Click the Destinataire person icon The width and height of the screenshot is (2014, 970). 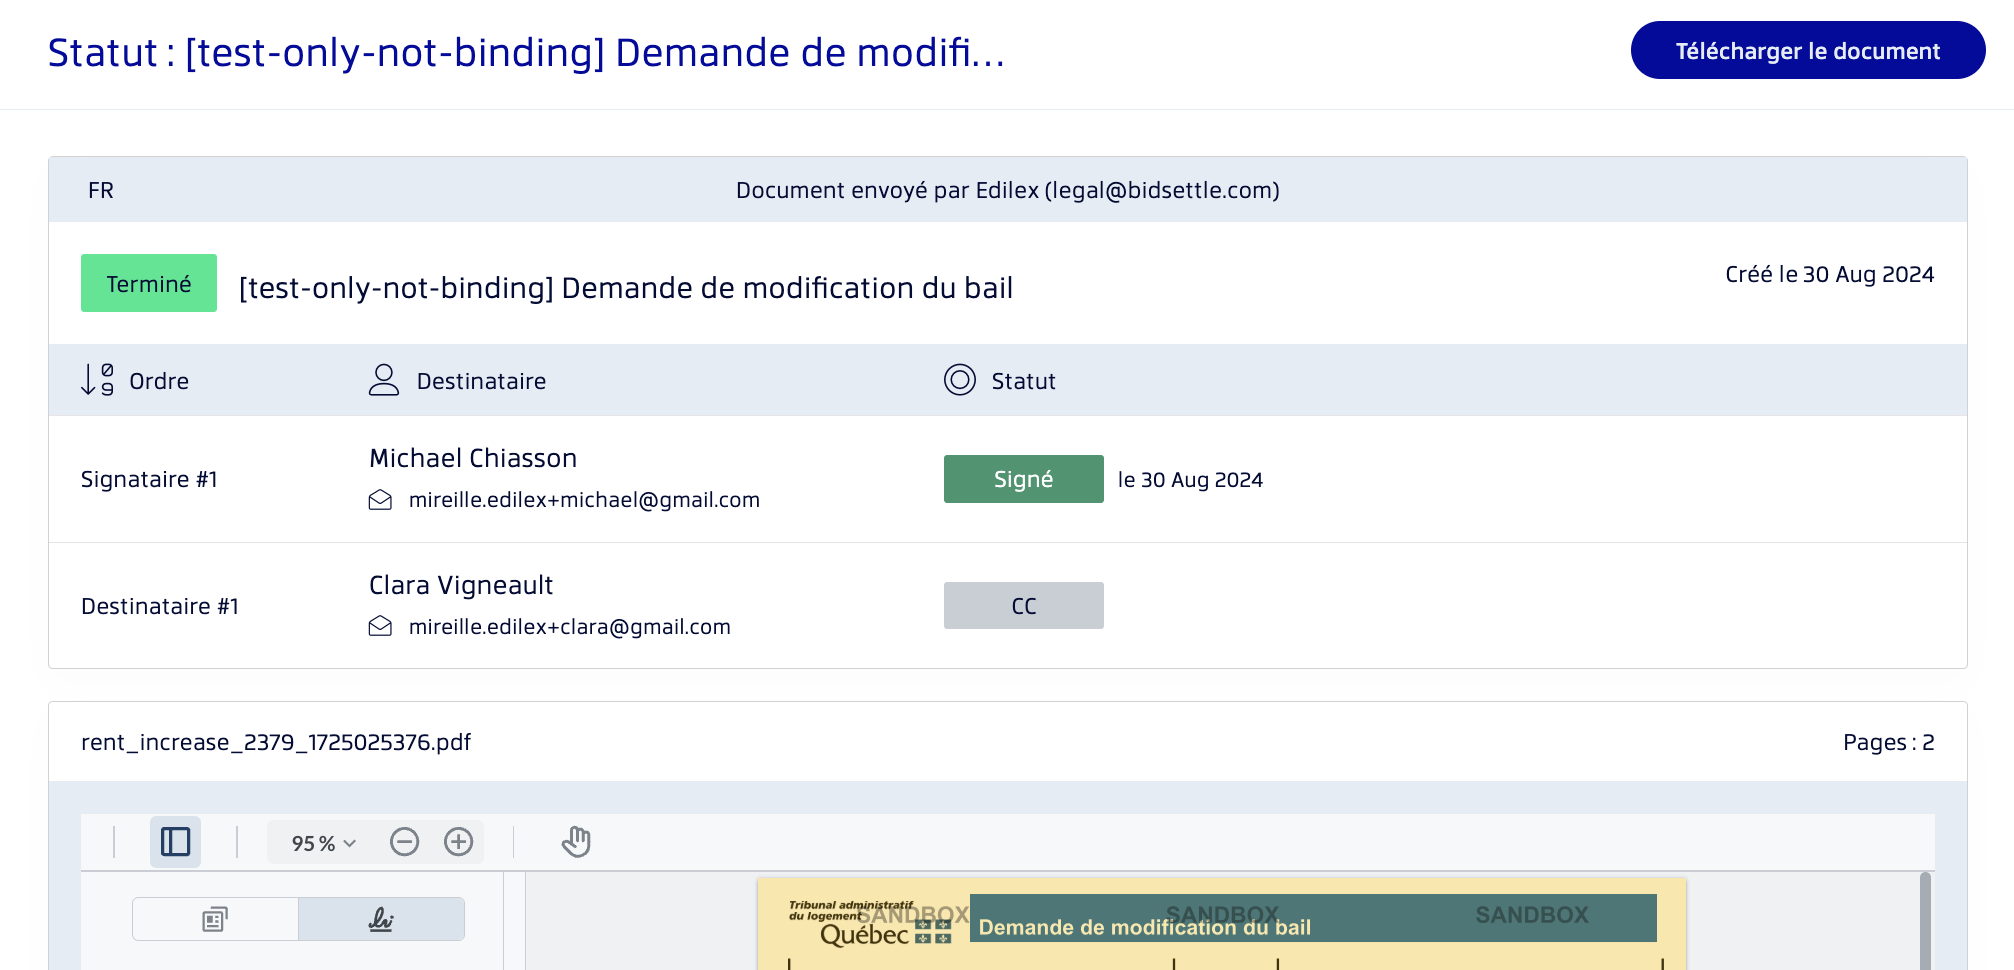(x=383, y=380)
